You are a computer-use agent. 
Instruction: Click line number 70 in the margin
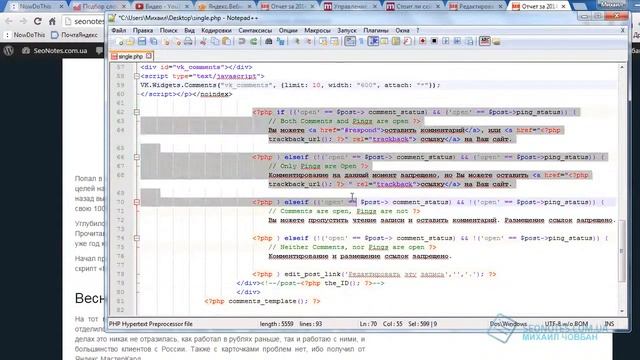pos(120,202)
